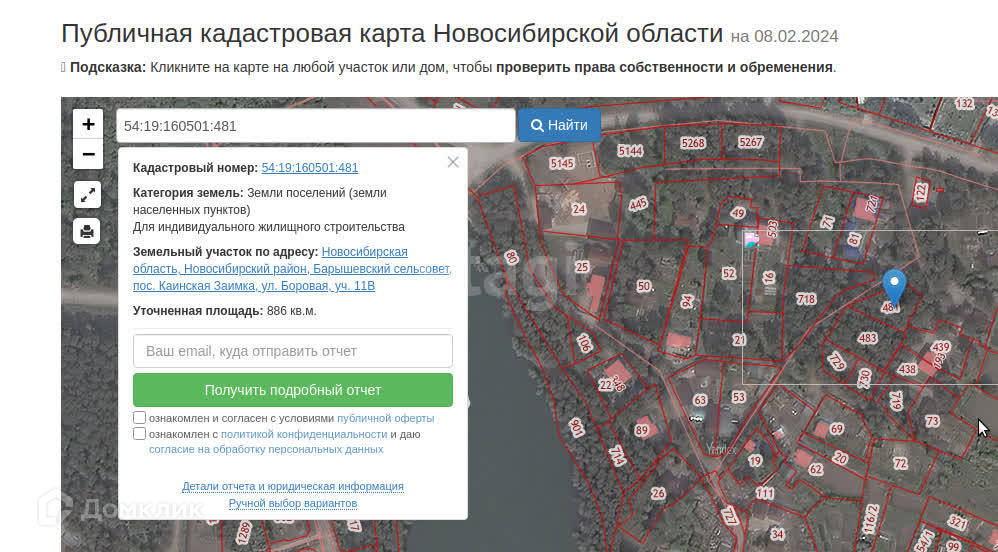Open Детали отчета и юридическая информация
Image resolution: width=998 pixels, height=552 pixels.
(293, 486)
